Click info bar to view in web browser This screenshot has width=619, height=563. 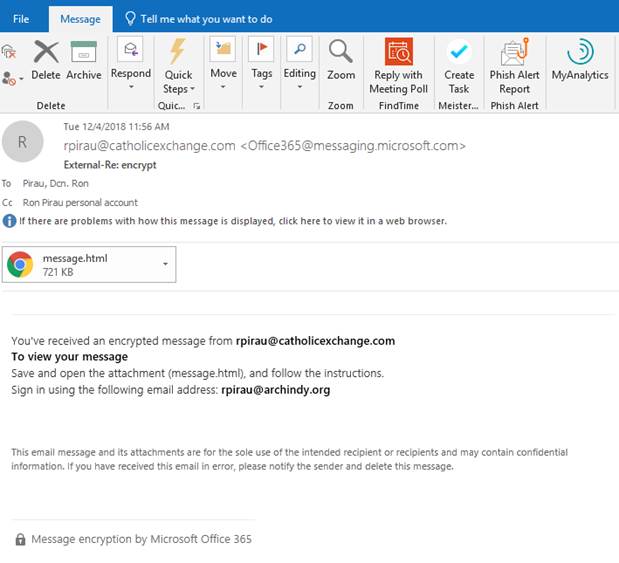232,221
